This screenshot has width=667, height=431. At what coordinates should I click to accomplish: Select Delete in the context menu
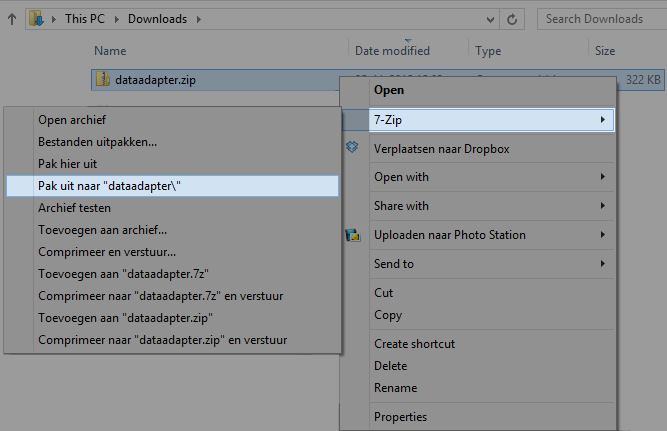pos(390,366)
